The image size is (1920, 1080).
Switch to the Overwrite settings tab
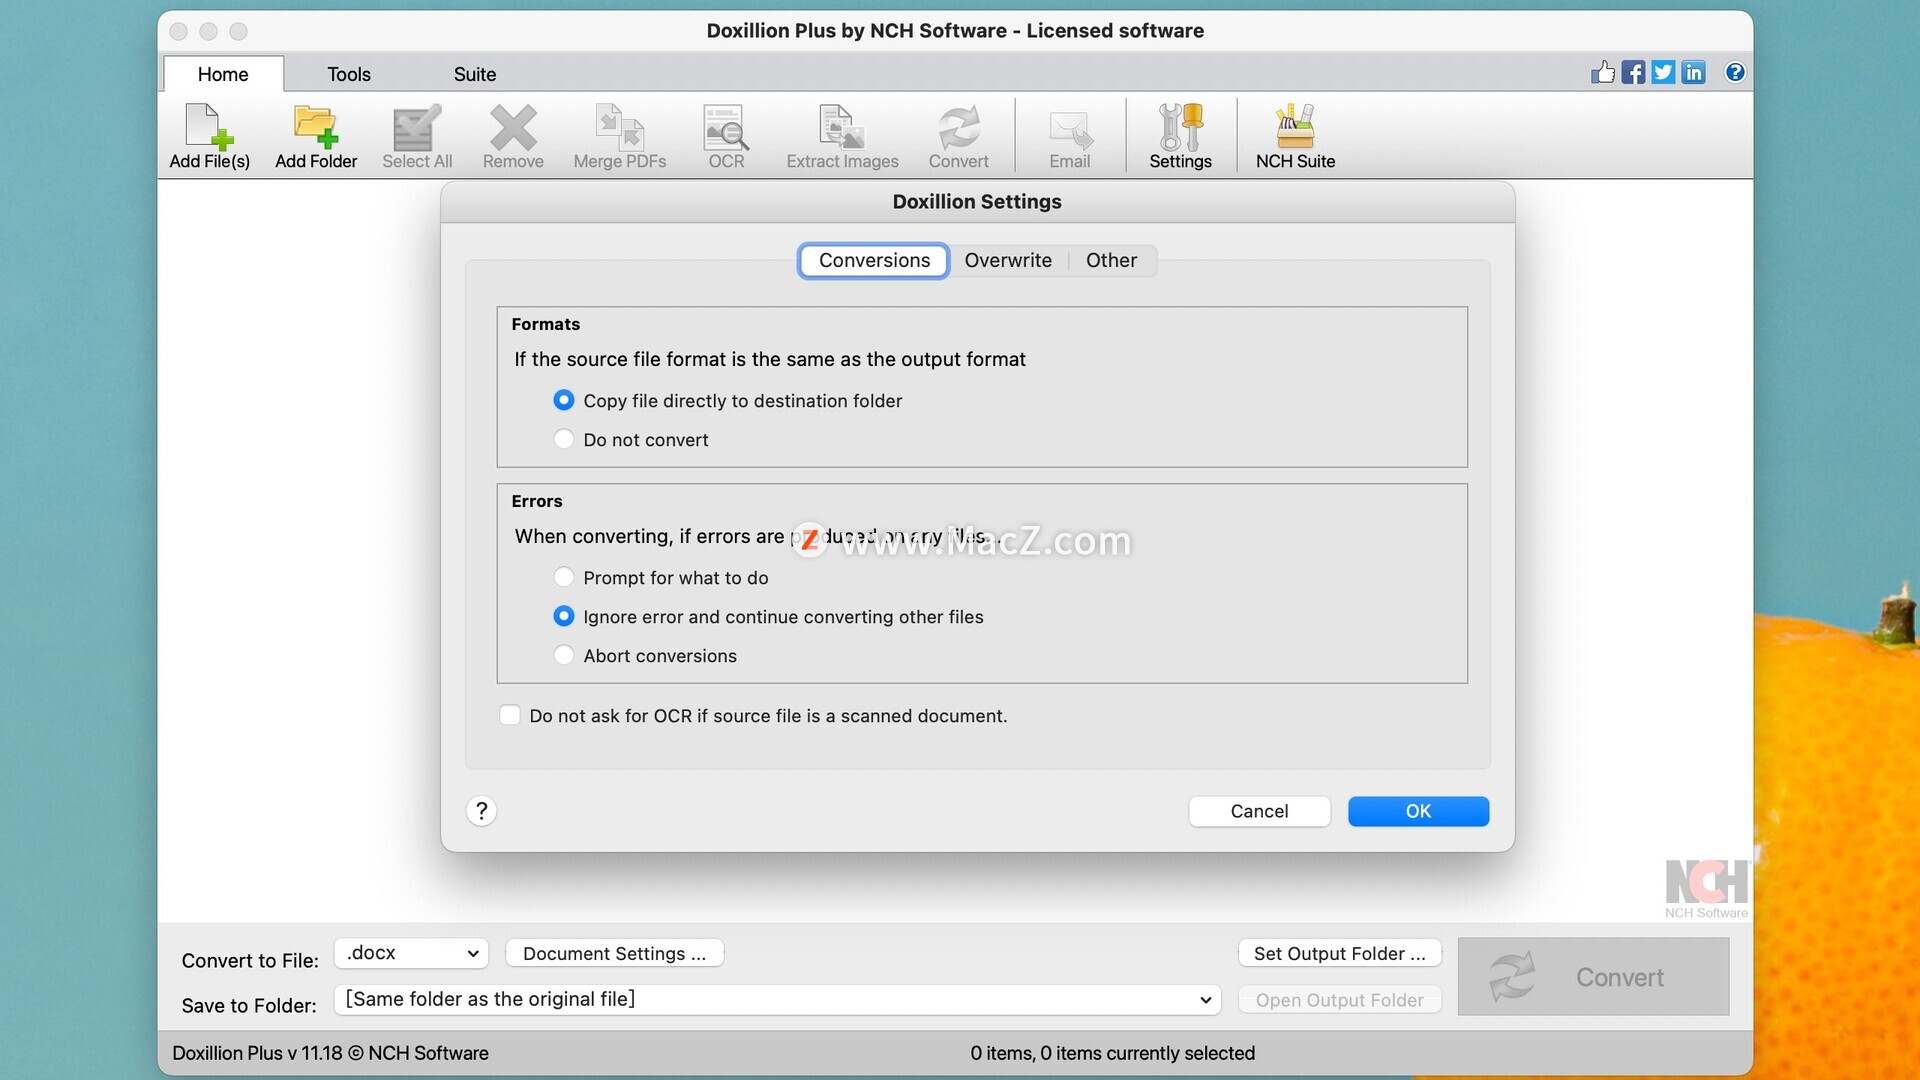point(1008,260)
